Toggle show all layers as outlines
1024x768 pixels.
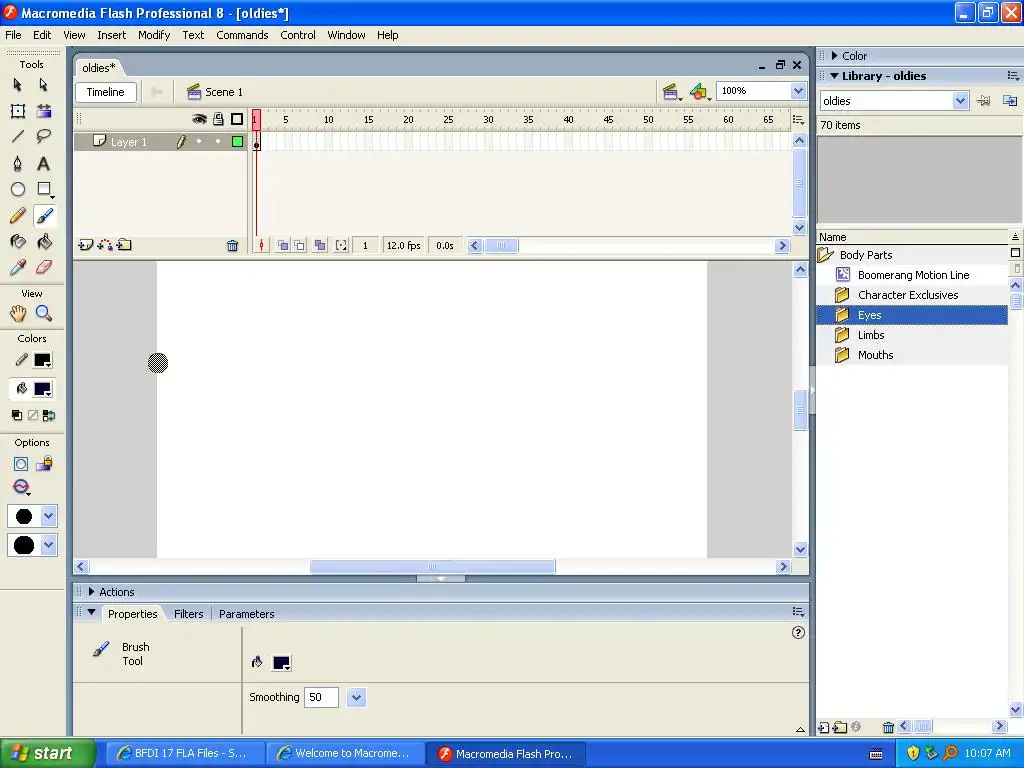[237, 119]
